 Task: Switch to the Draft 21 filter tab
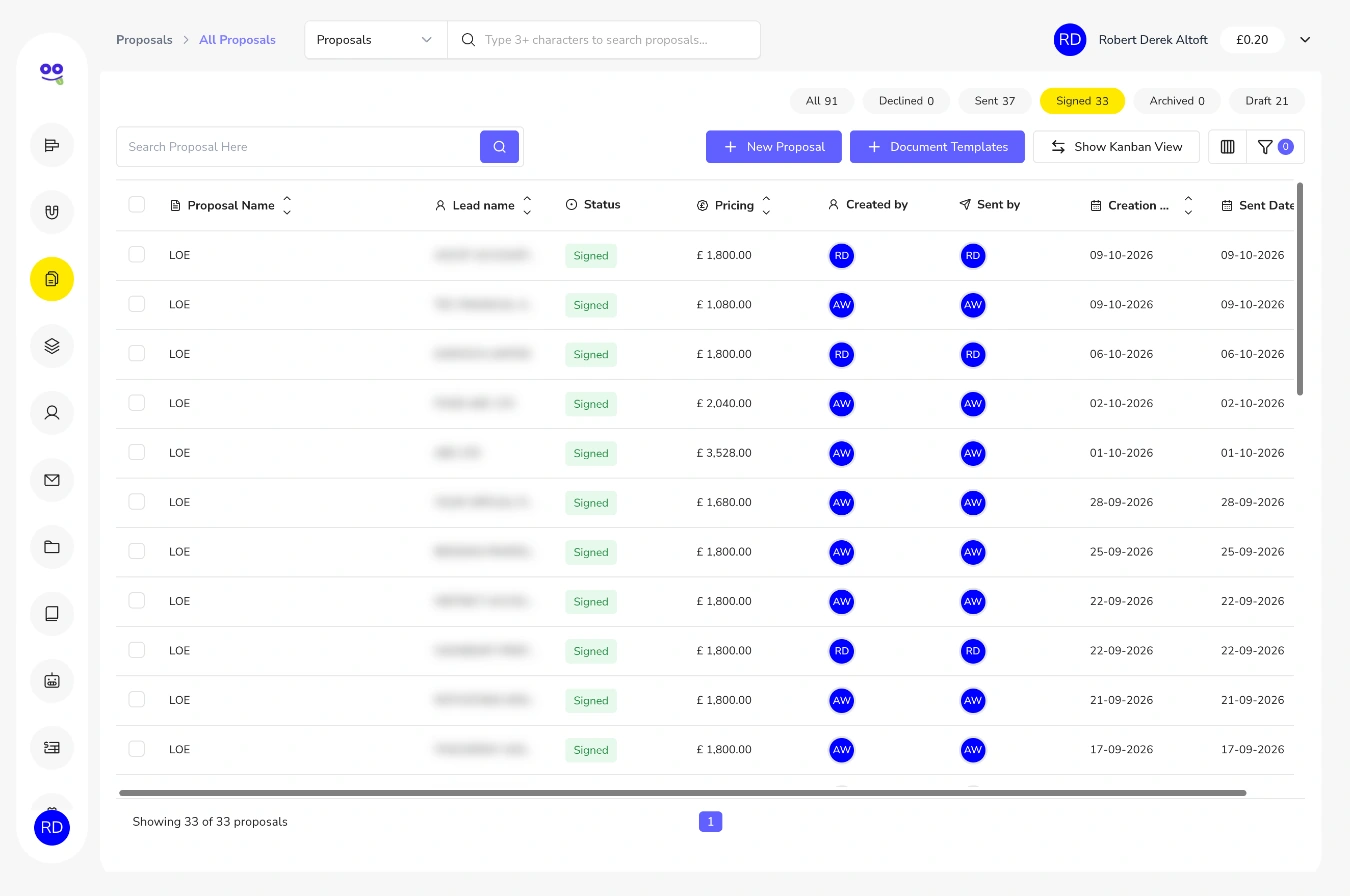(x=1267, y=101)
